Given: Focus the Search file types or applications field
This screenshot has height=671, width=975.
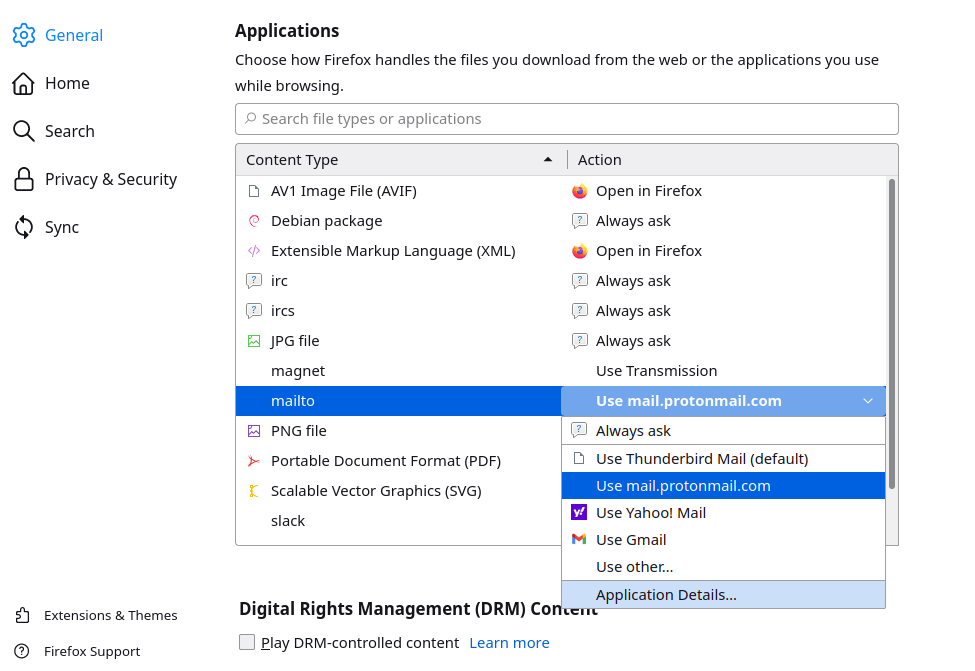Looking at the screenshot, I should pos(566,119).
